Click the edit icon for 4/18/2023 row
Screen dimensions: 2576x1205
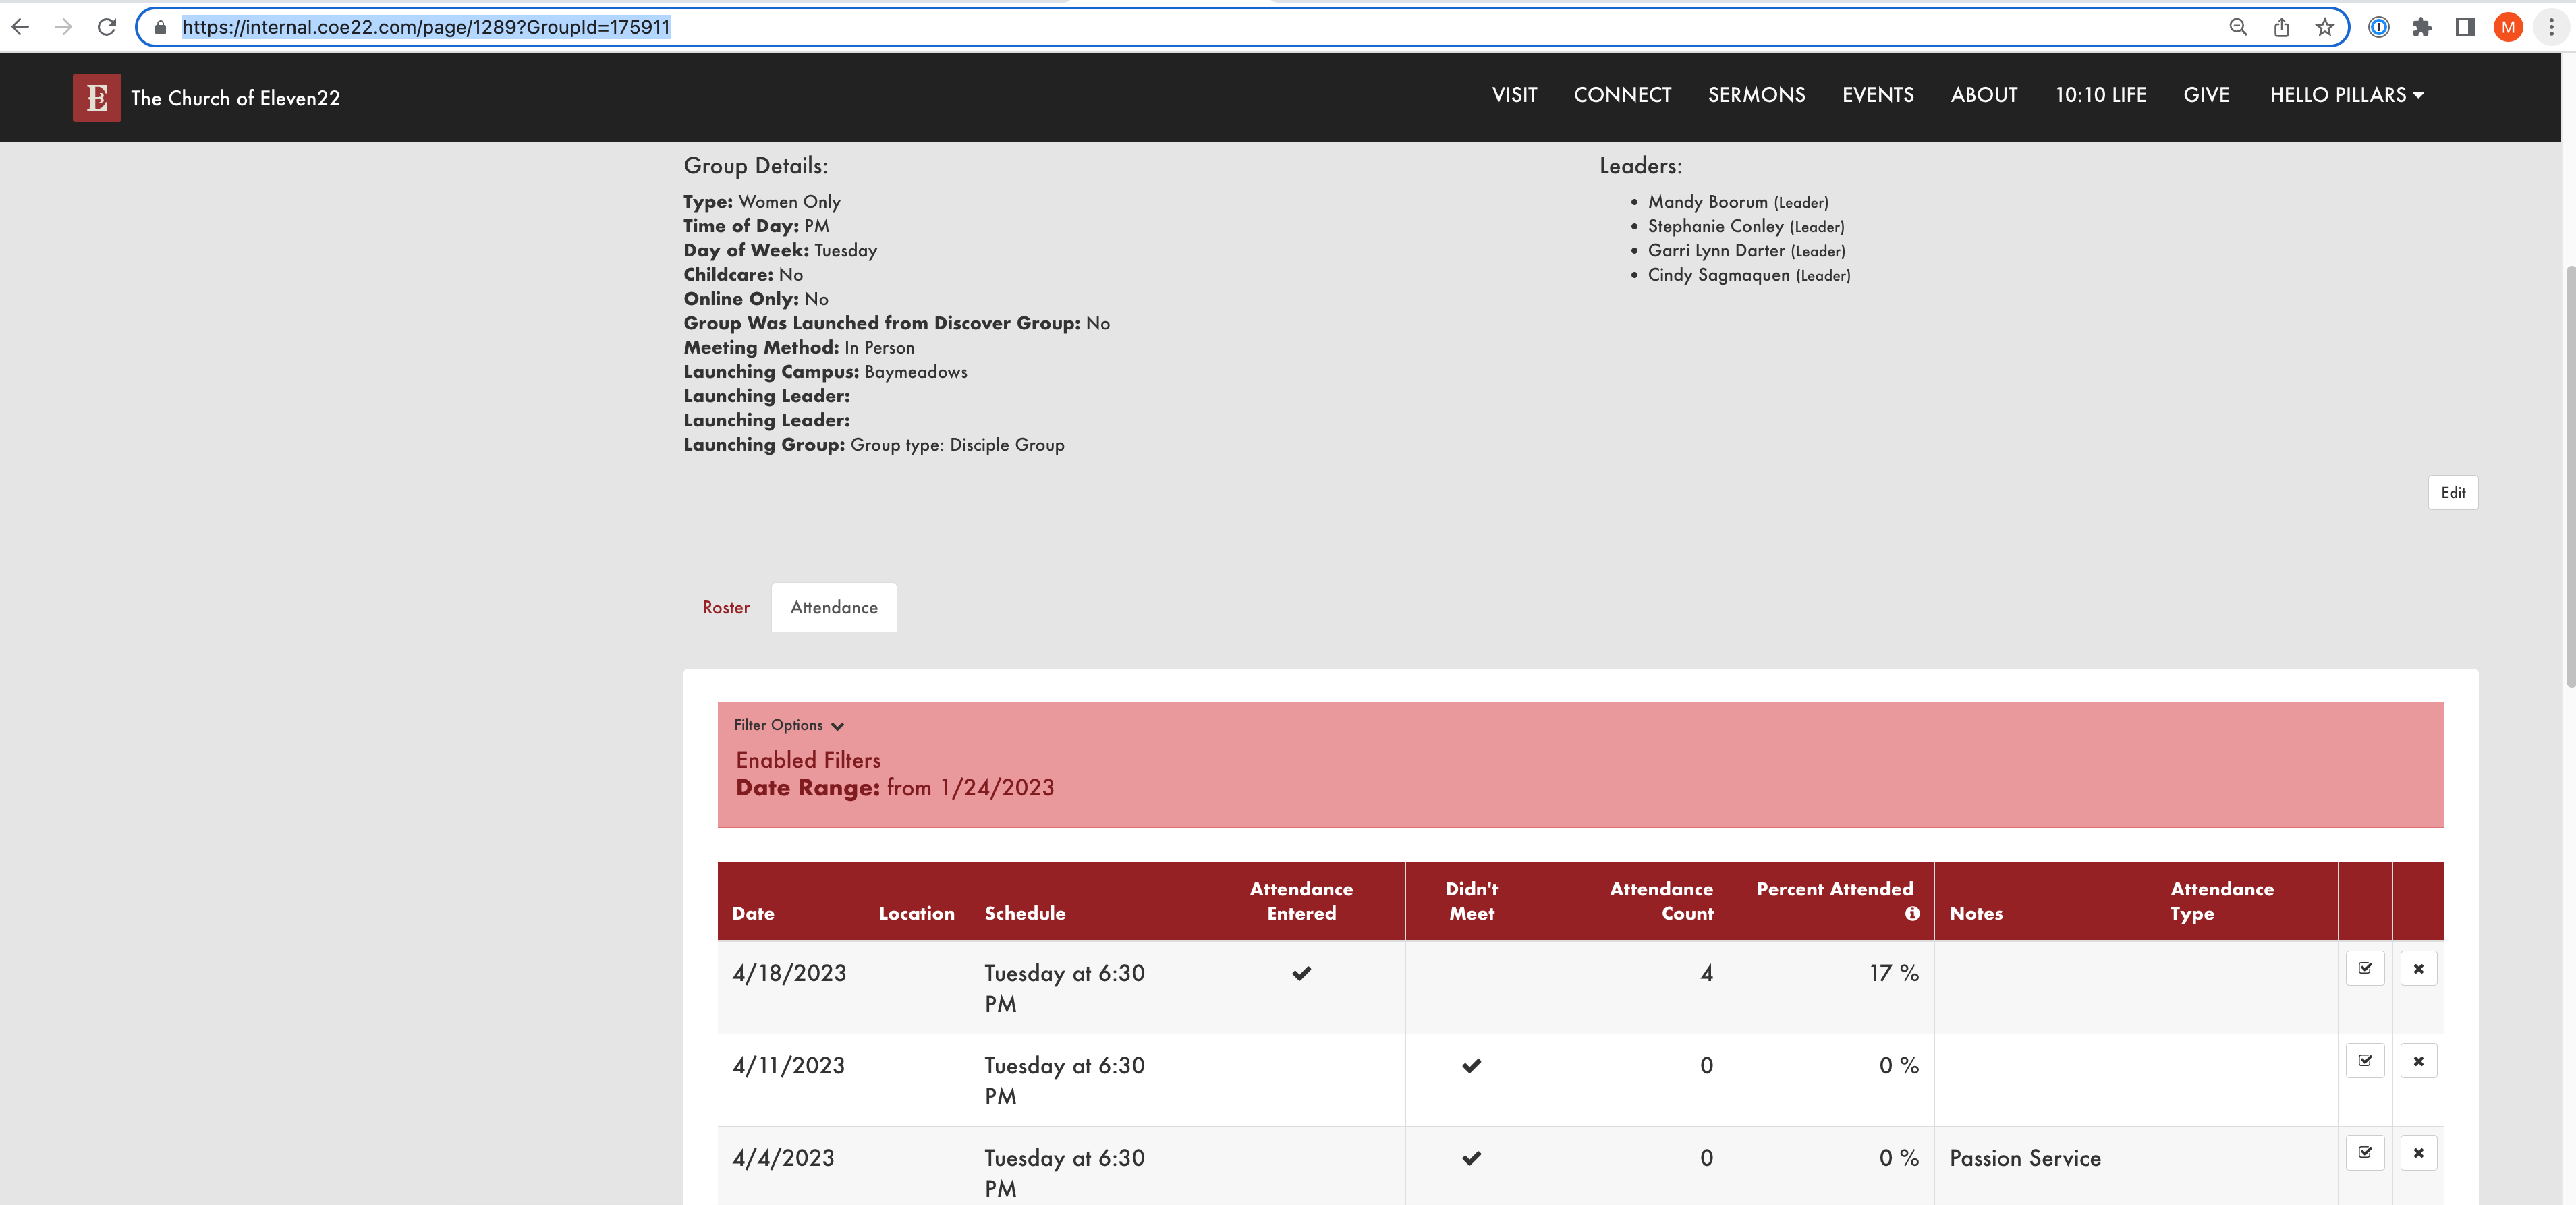(2365, 968)
